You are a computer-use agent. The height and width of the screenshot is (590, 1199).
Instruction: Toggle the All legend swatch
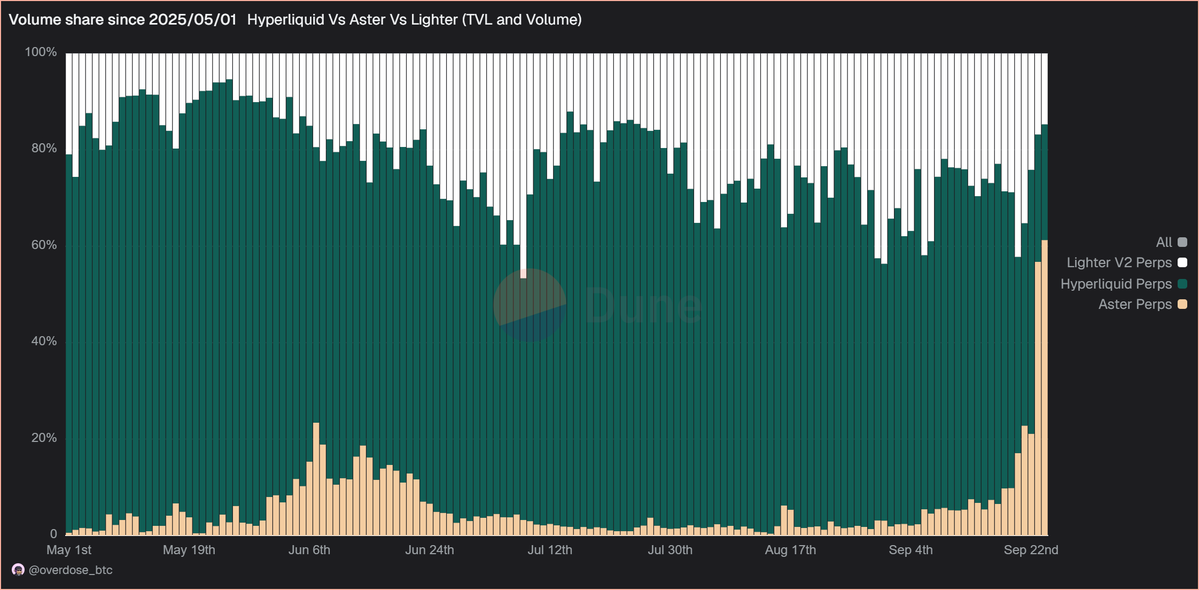coord(1182,242)
